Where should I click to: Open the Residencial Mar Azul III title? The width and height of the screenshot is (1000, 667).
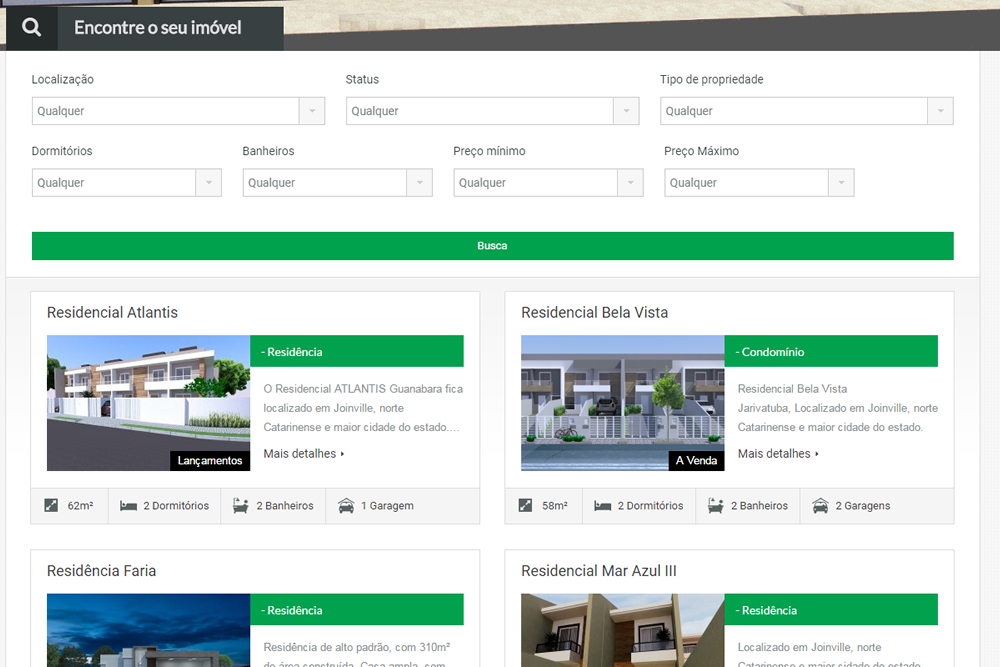[x=599, y=571]
